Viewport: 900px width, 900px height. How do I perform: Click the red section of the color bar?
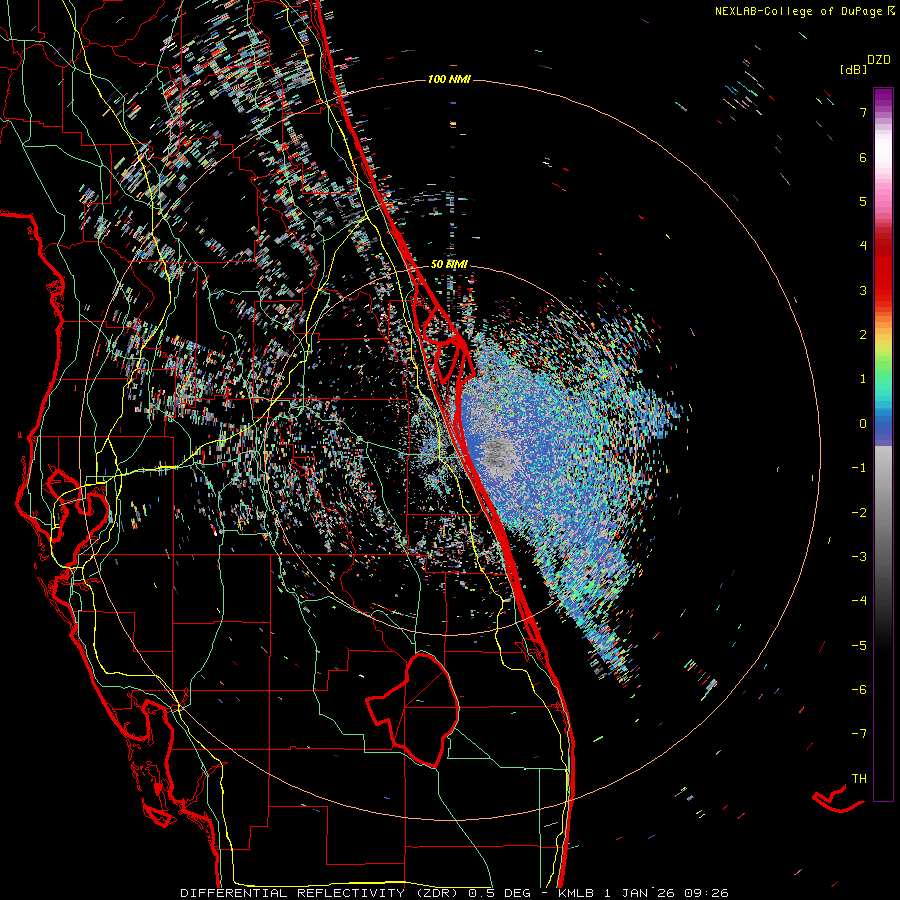[883, 270]
